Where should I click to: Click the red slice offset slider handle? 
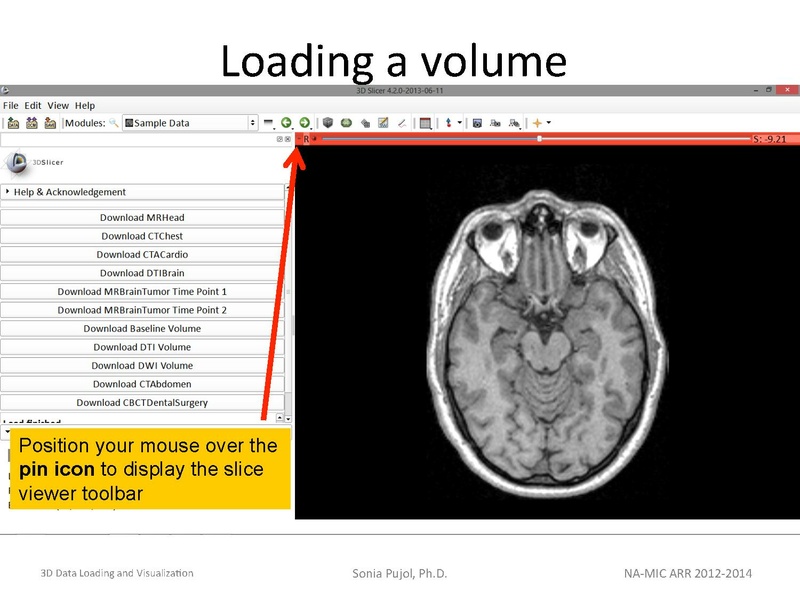pos(539,138)
